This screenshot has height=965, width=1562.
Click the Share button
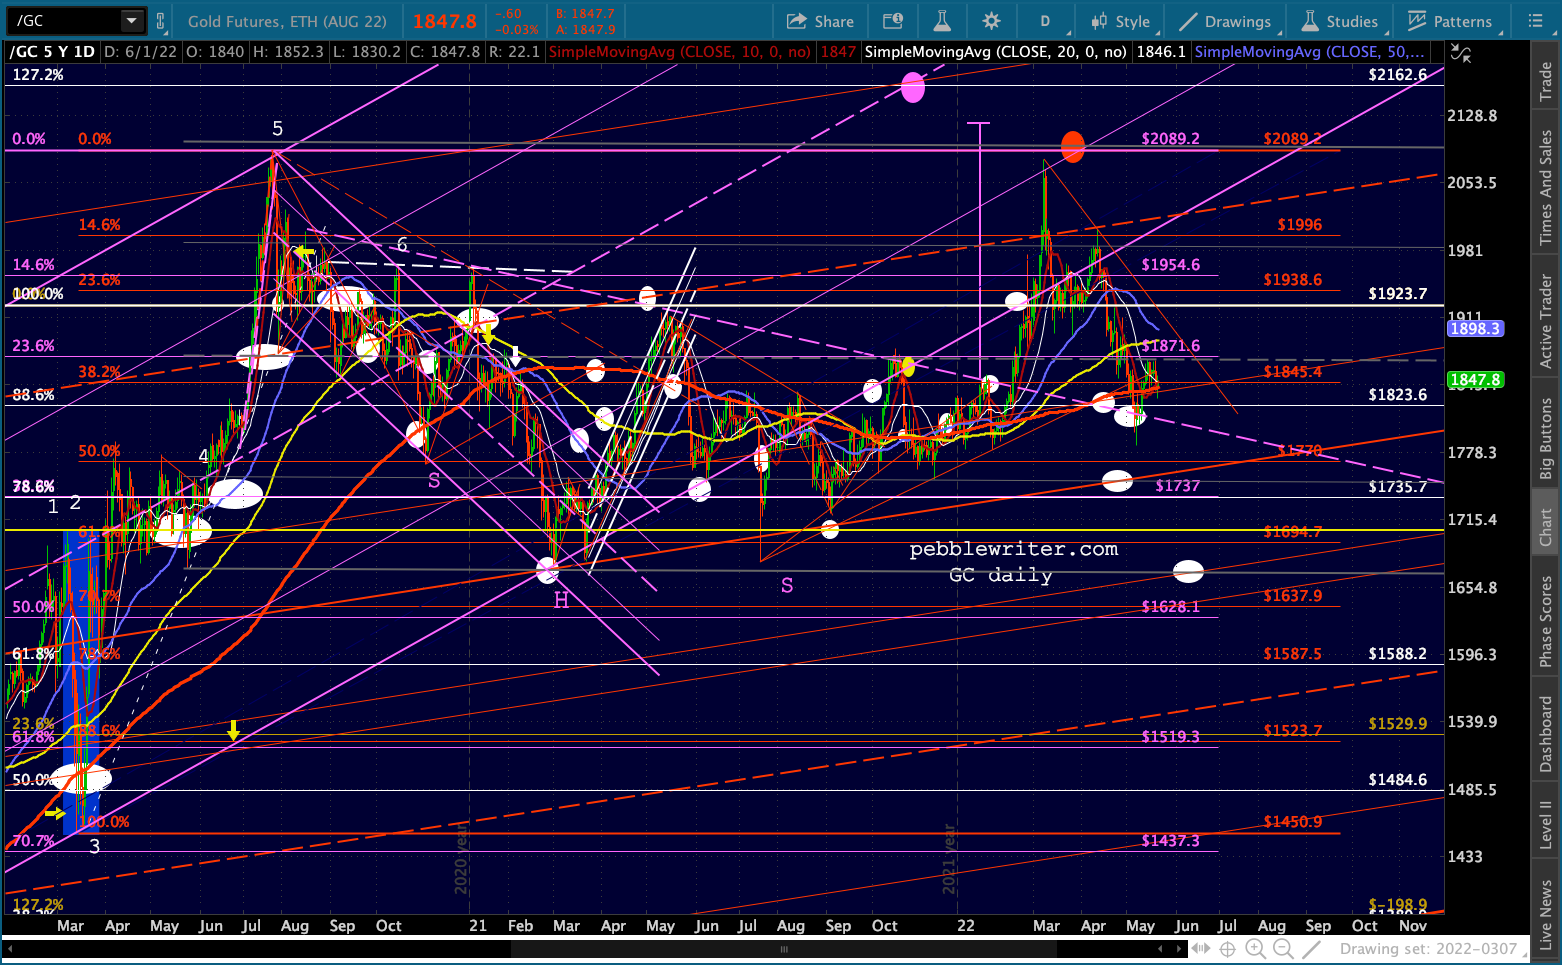tap(820, 21)
